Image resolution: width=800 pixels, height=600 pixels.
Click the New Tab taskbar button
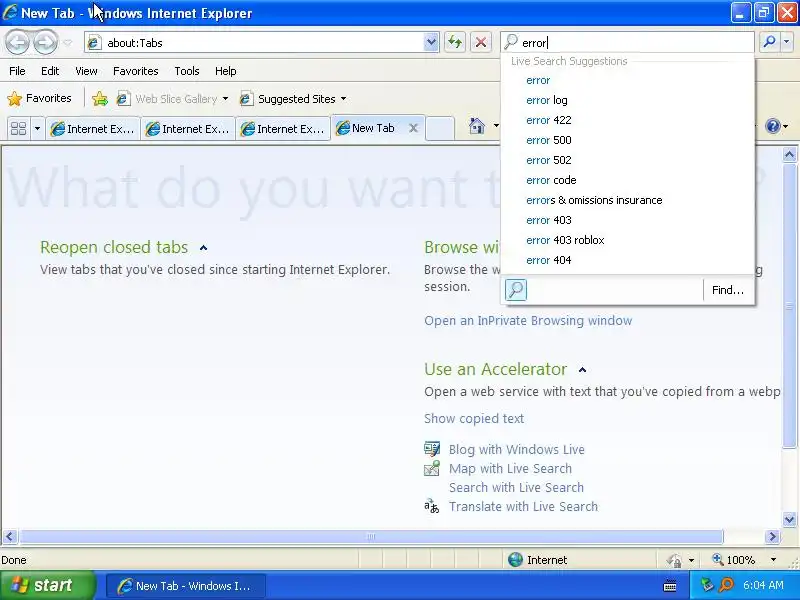[x=186, y=586]
